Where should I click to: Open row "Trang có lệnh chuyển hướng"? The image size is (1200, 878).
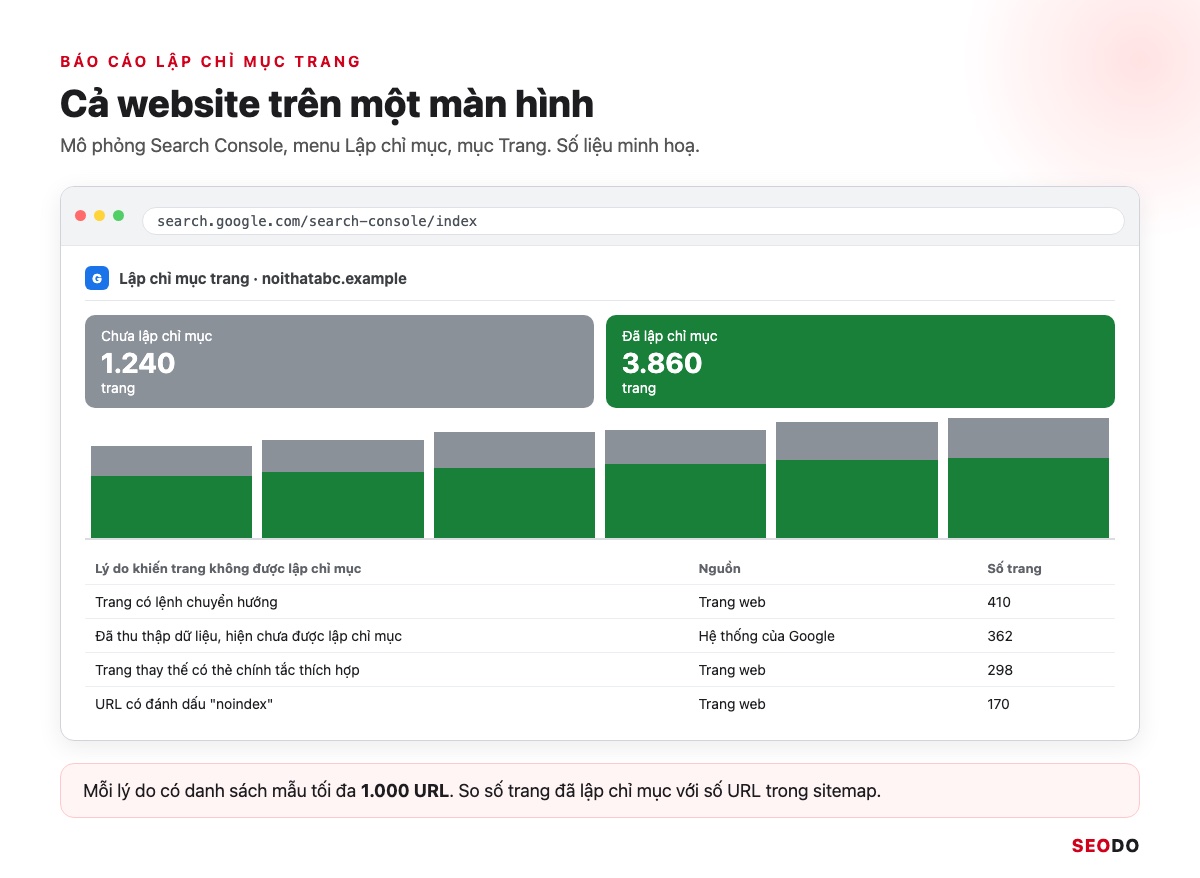click(600, 602)
